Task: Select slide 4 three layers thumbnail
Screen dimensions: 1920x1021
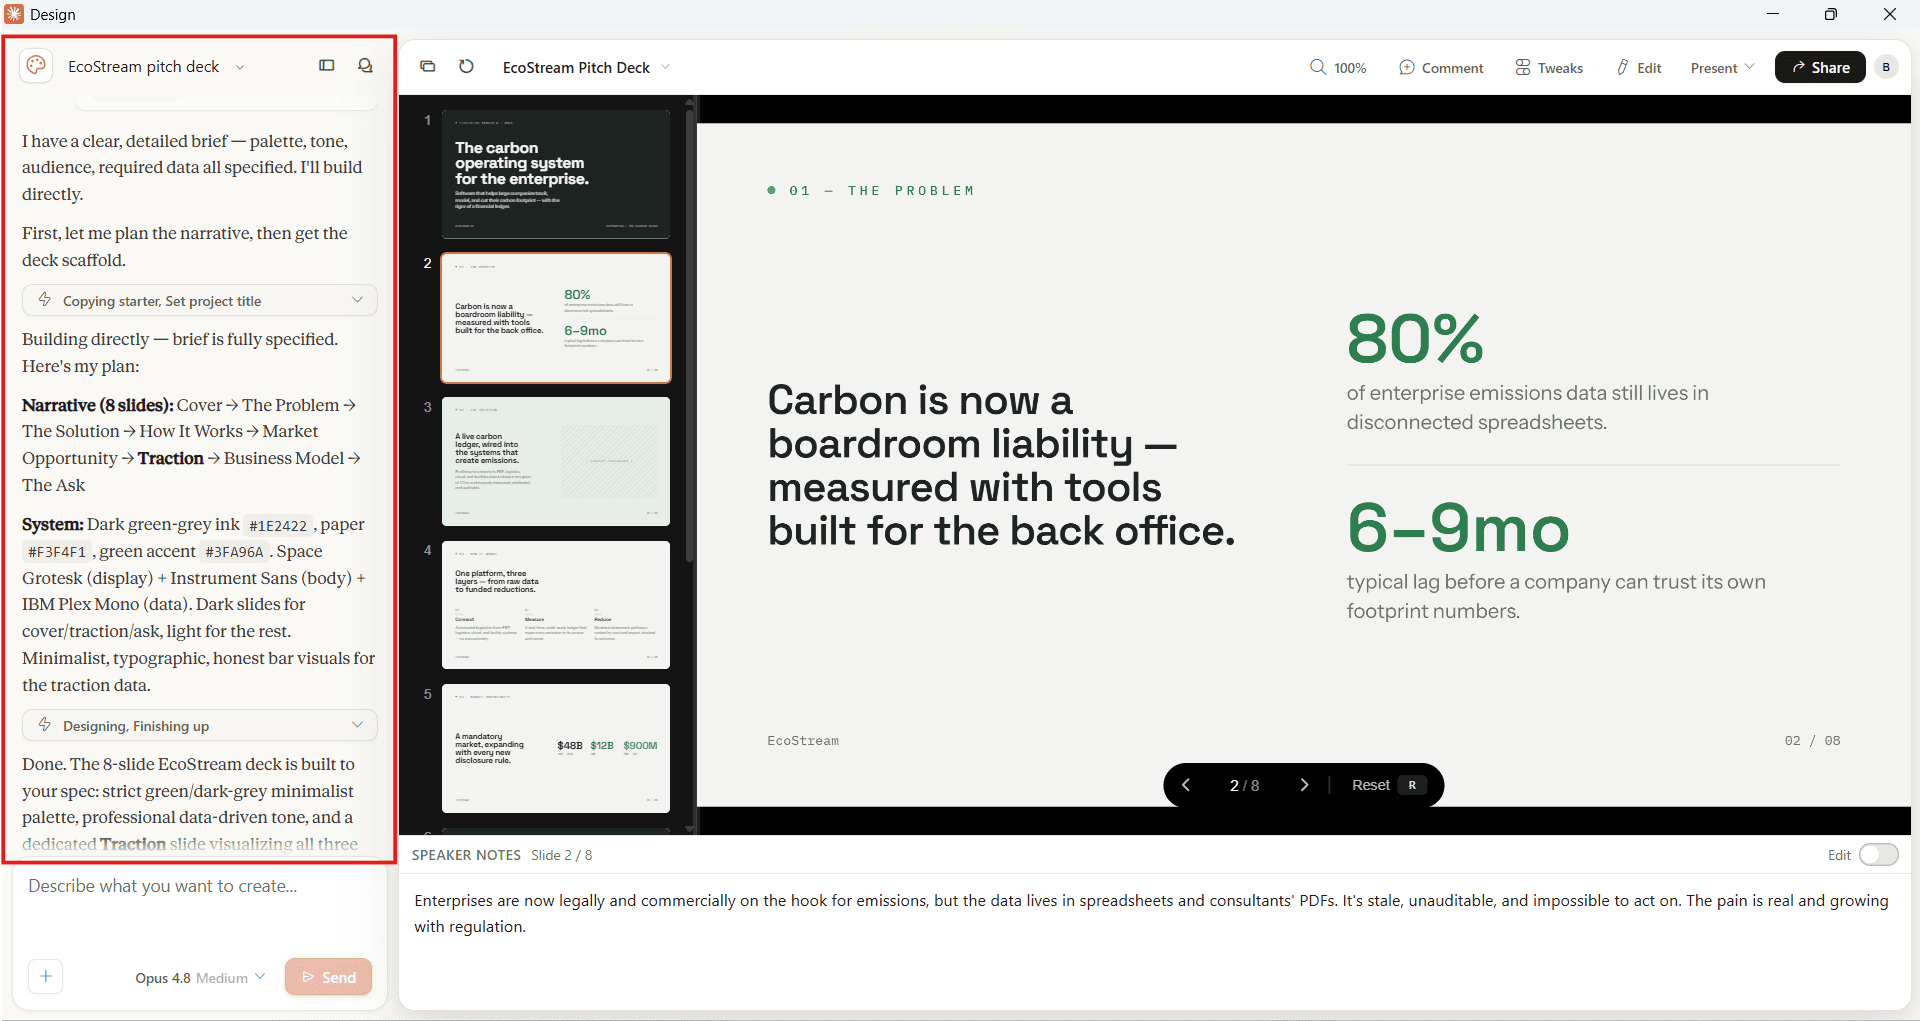Action: (556, 605)
